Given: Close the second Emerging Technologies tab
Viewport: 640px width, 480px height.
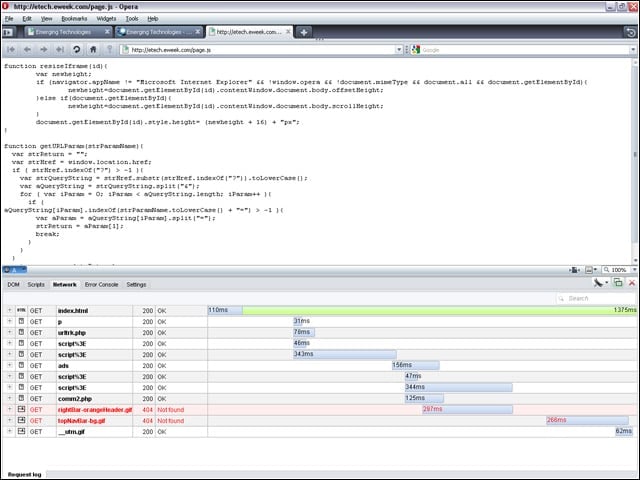Looking at the screenshot, I should [x=198, y=31].
